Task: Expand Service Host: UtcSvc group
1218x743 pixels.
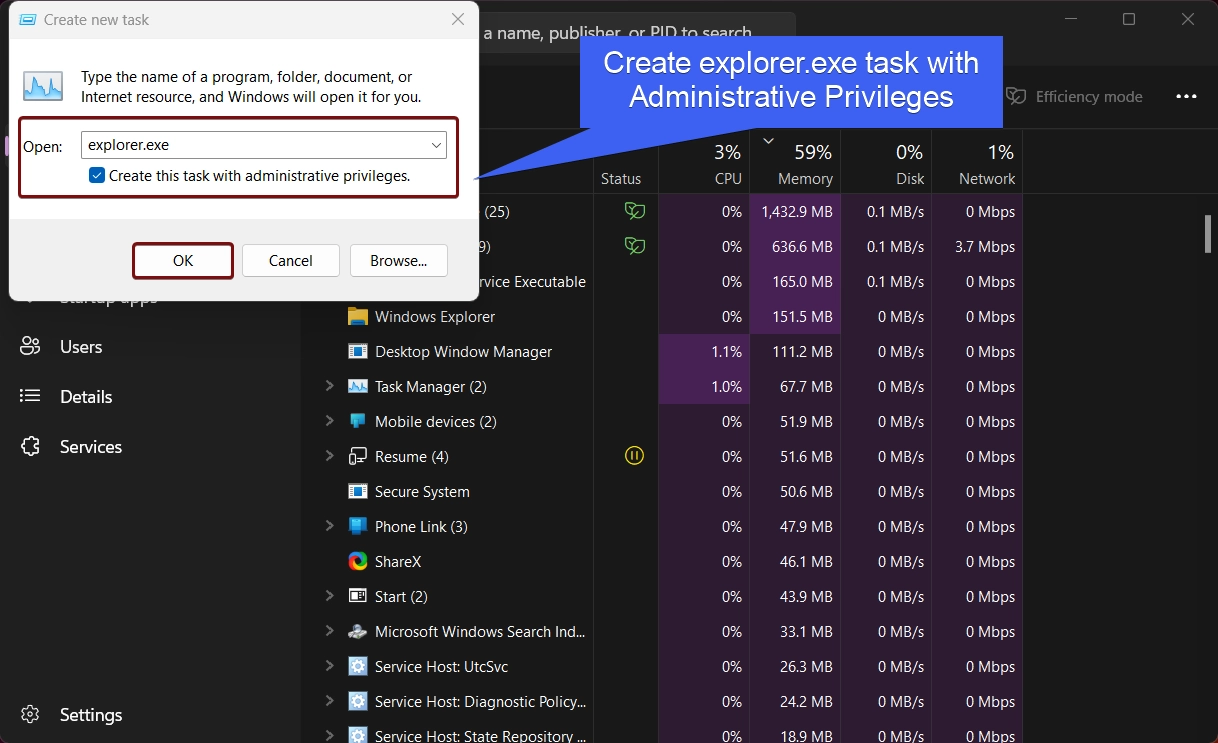Action: 329,666
